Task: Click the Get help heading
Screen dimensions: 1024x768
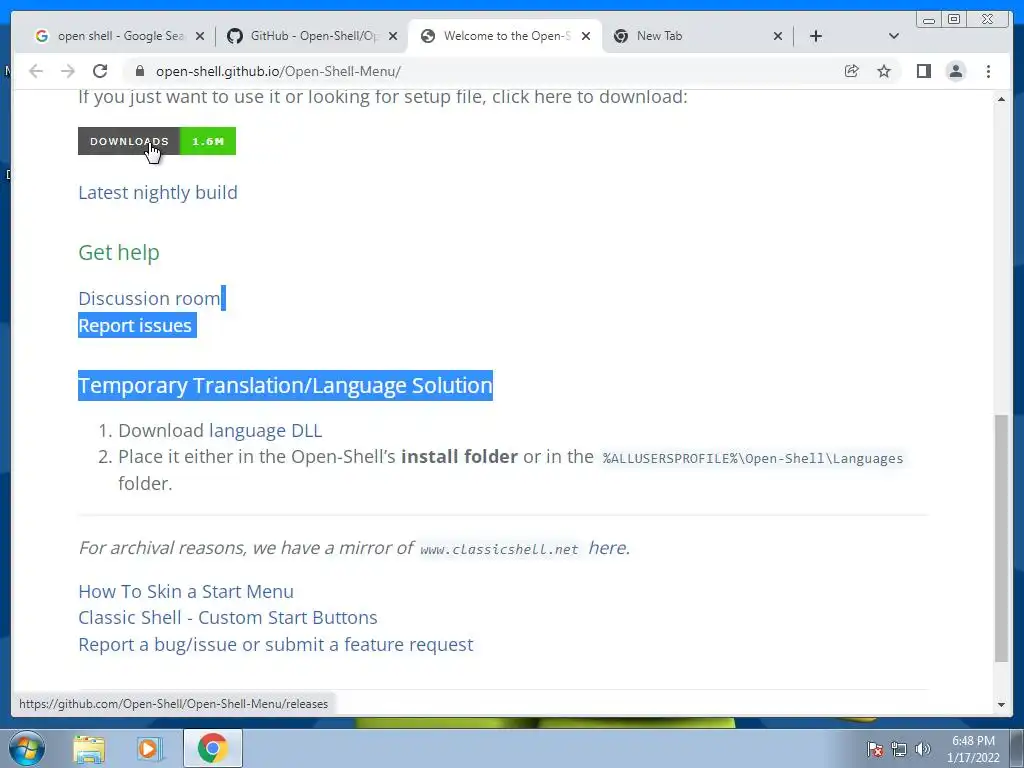Action: (x=119, y=253)
